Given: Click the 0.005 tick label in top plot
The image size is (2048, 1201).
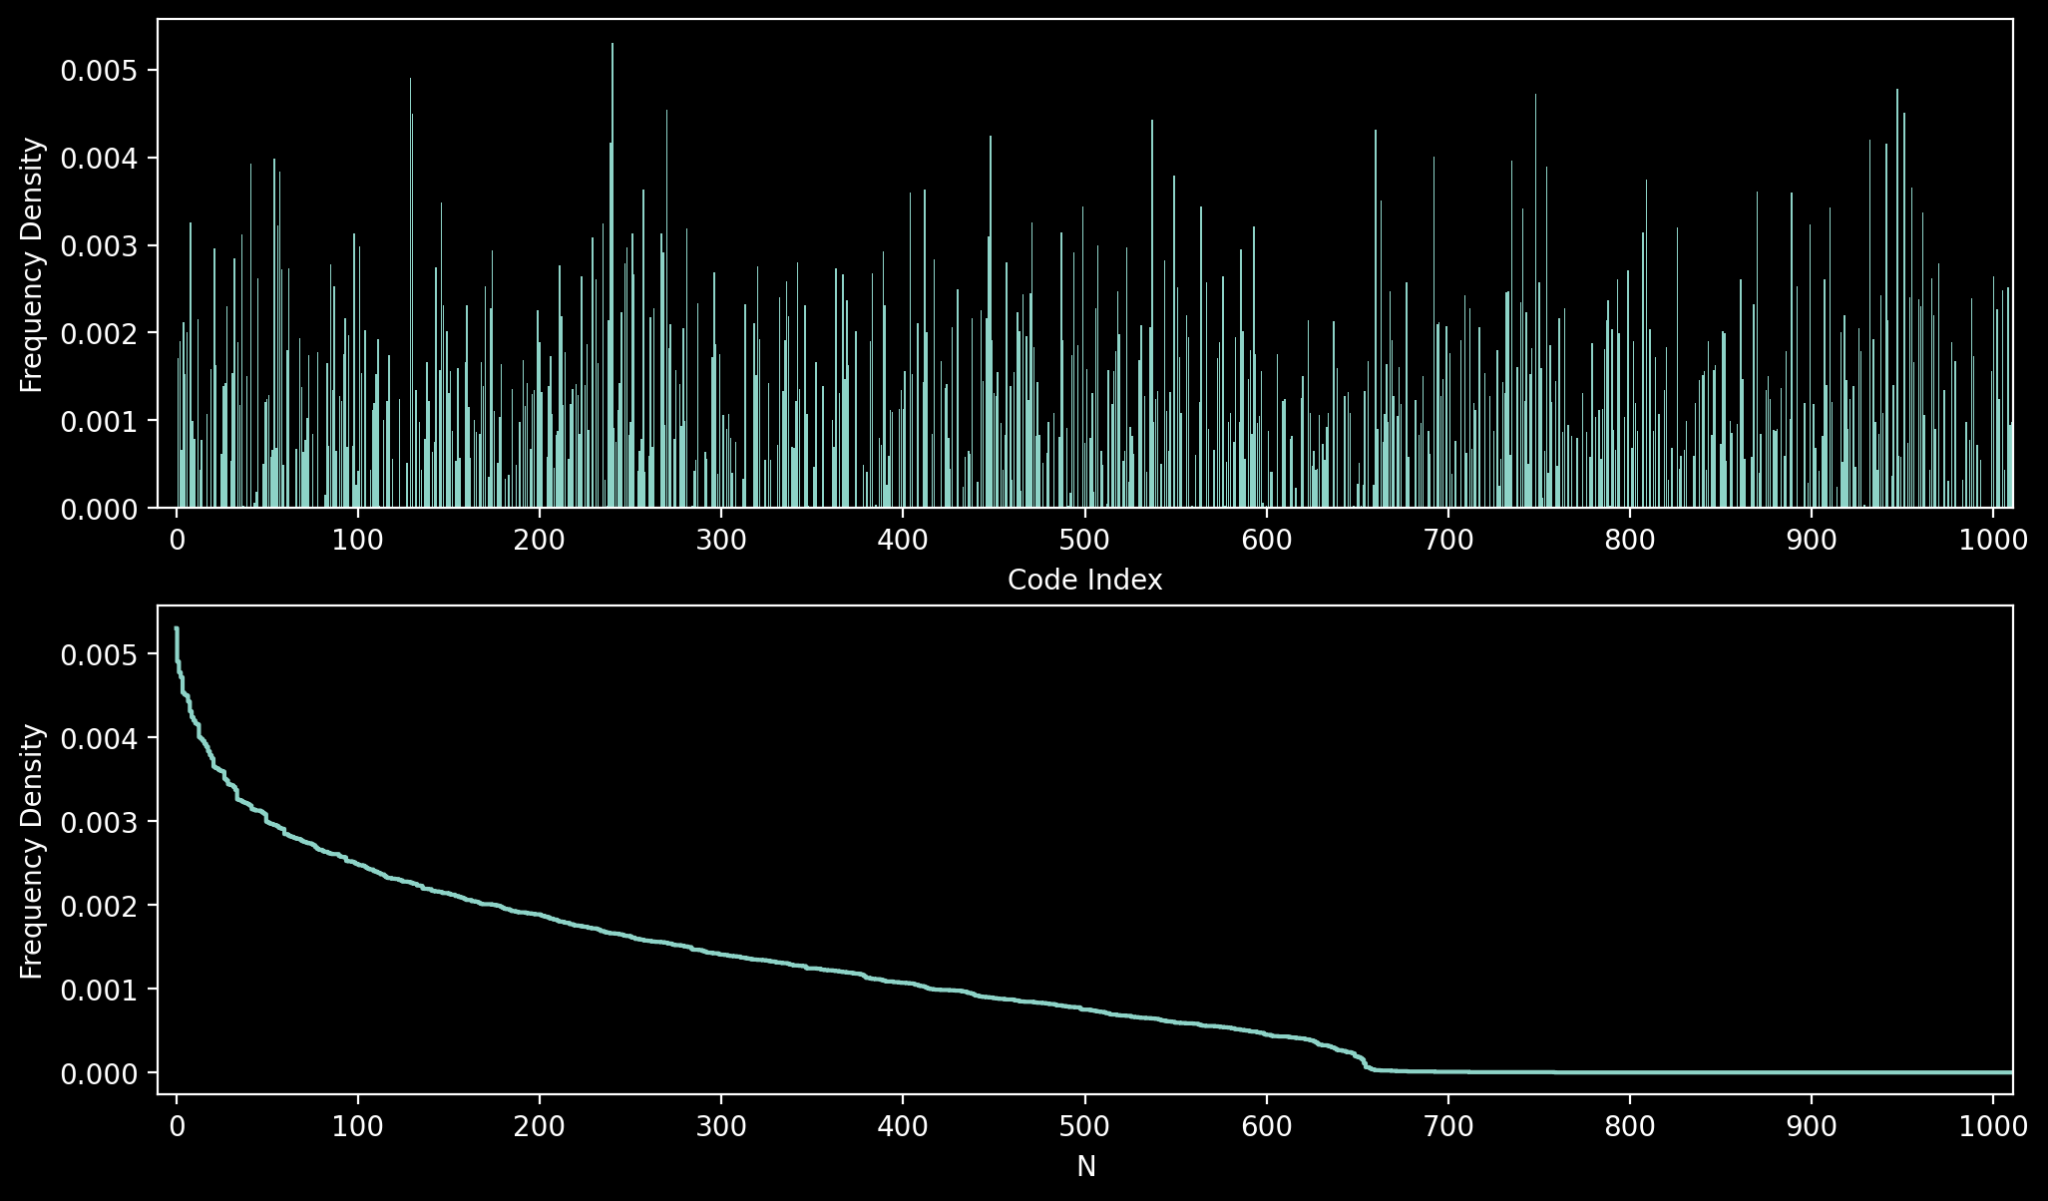Looking at the screenshot, I should tap(99, 71).
